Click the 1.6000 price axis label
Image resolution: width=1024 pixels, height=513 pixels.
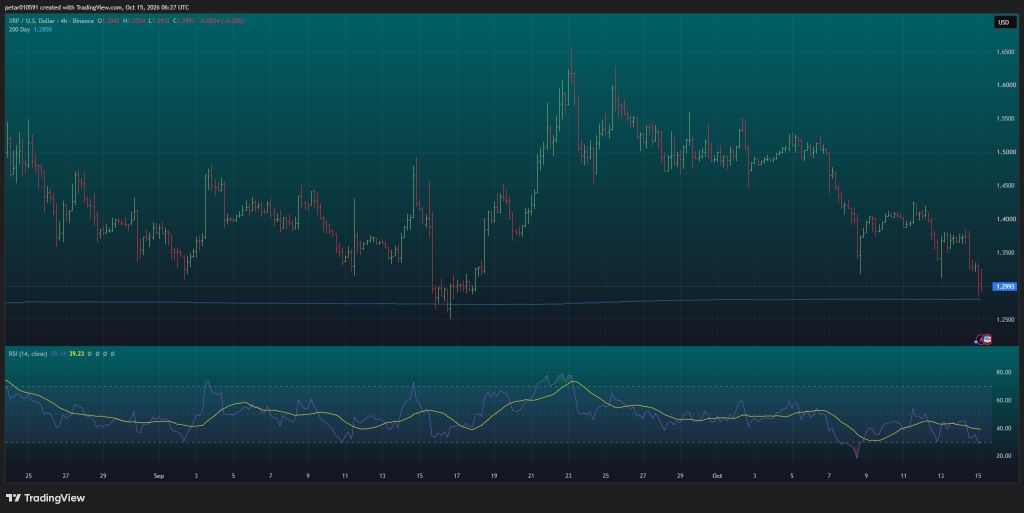click(x=1004, y=85)
